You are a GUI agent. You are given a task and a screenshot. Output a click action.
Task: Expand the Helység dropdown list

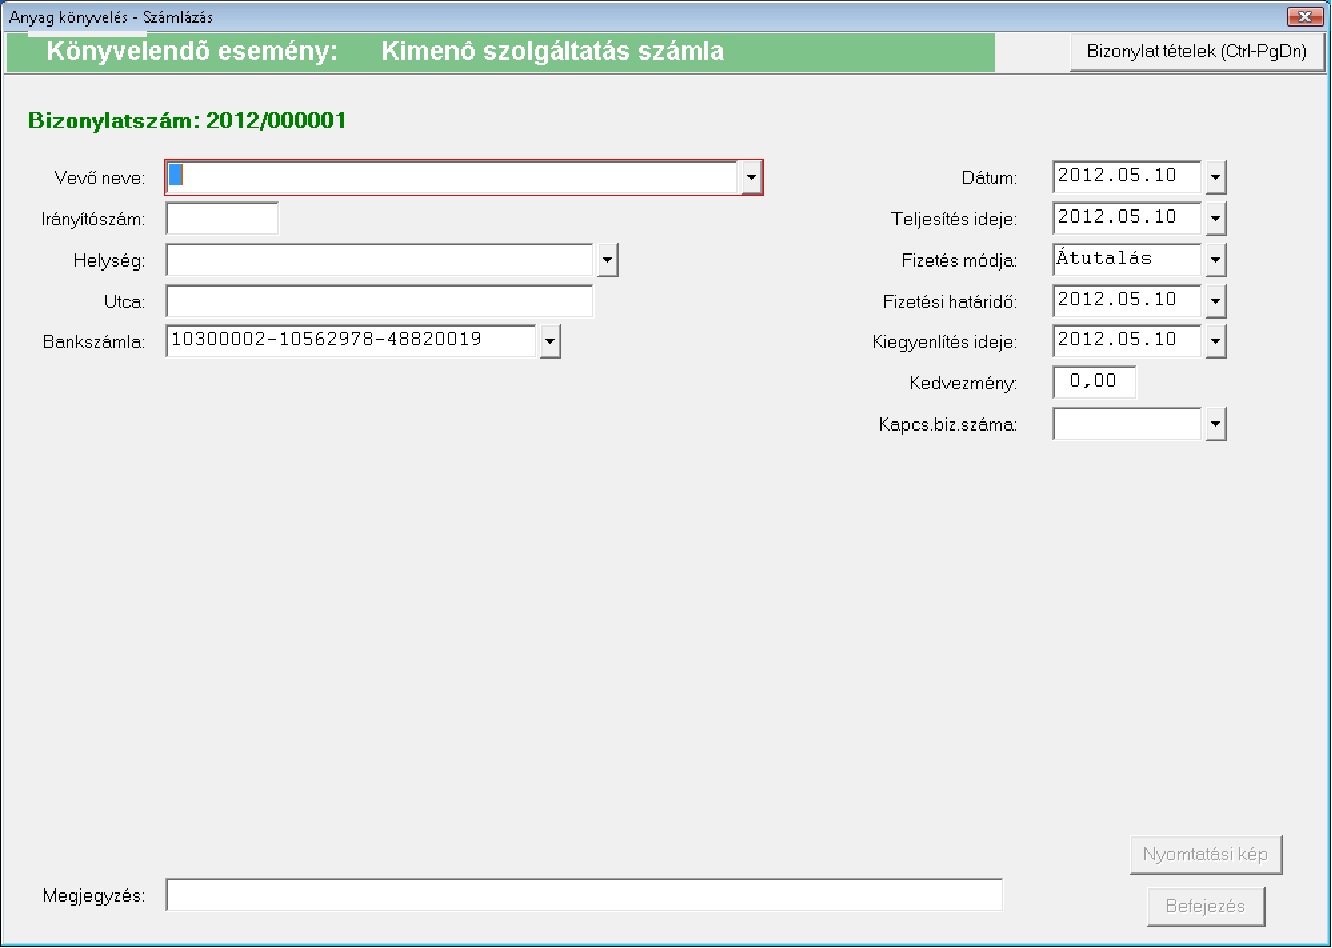608,260
